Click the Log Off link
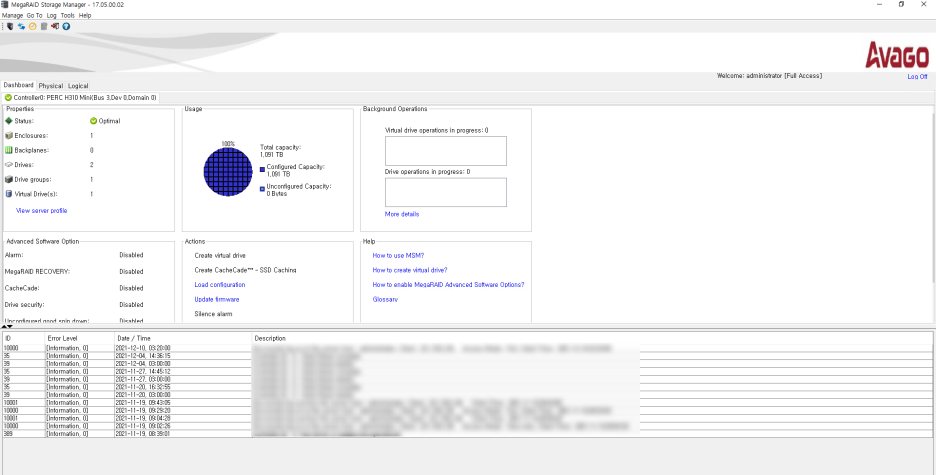This screenshot has width=936, height=475. [917, 76]
